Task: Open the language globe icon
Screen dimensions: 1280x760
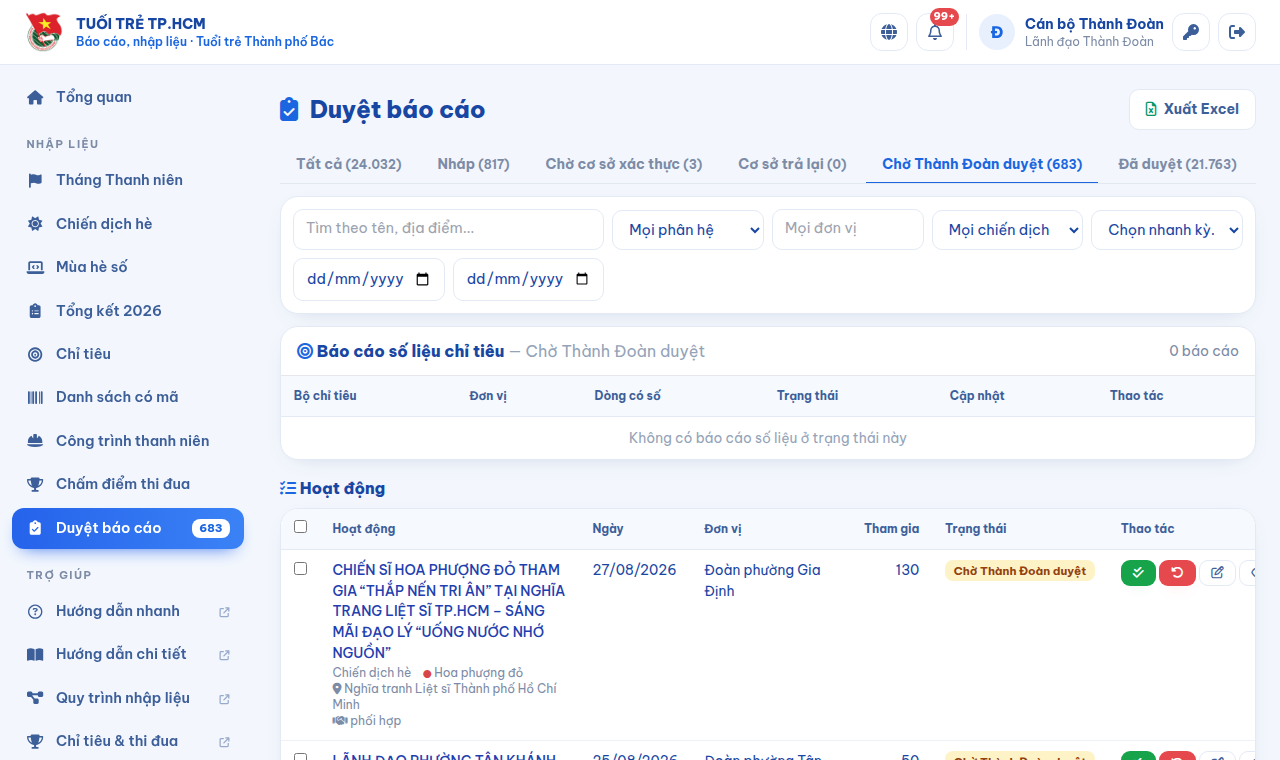Action: point(889,32)
